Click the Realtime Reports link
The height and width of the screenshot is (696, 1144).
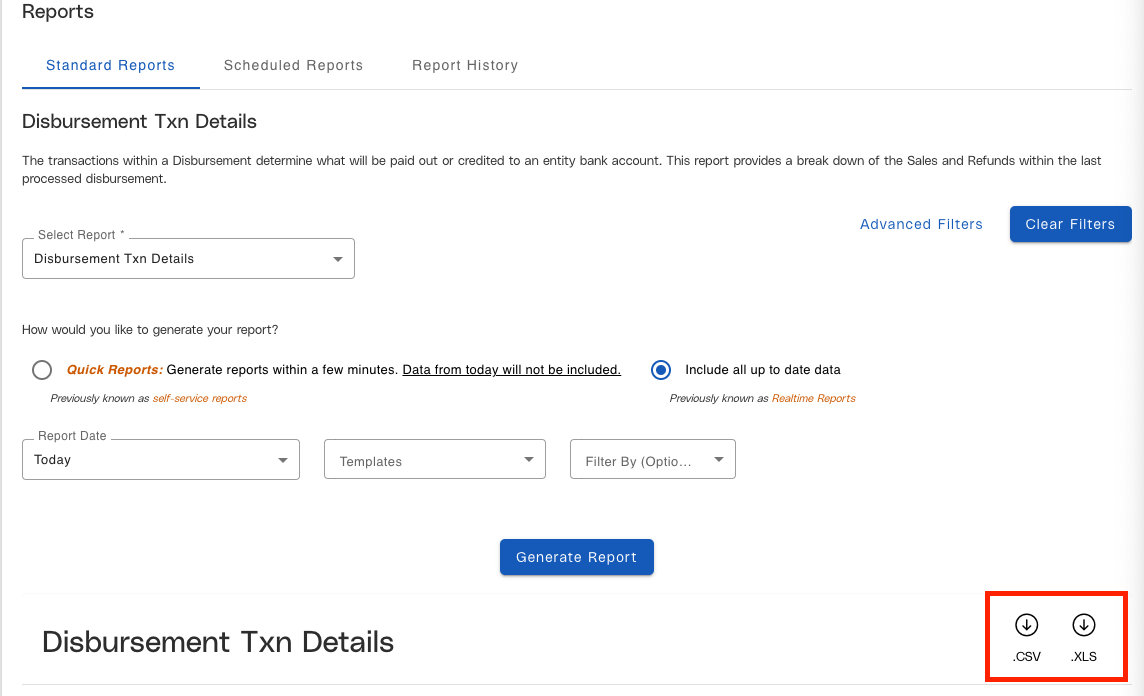coord(813,398)
